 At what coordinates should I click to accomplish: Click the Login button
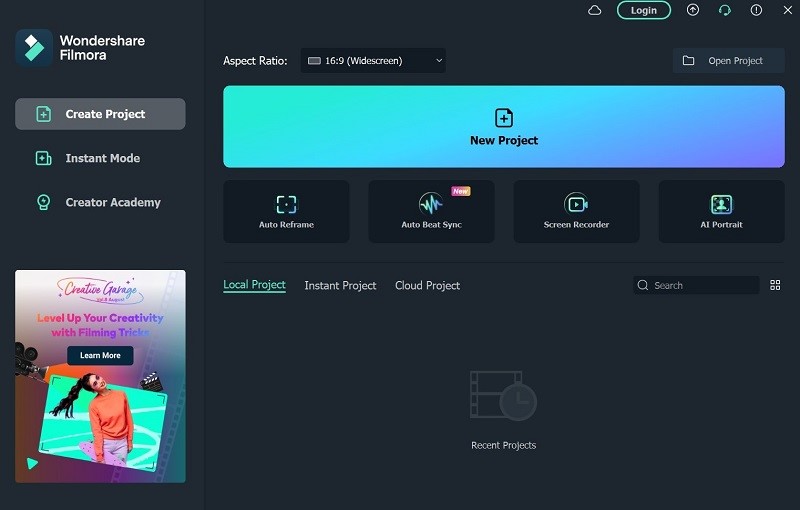[644, 10]
